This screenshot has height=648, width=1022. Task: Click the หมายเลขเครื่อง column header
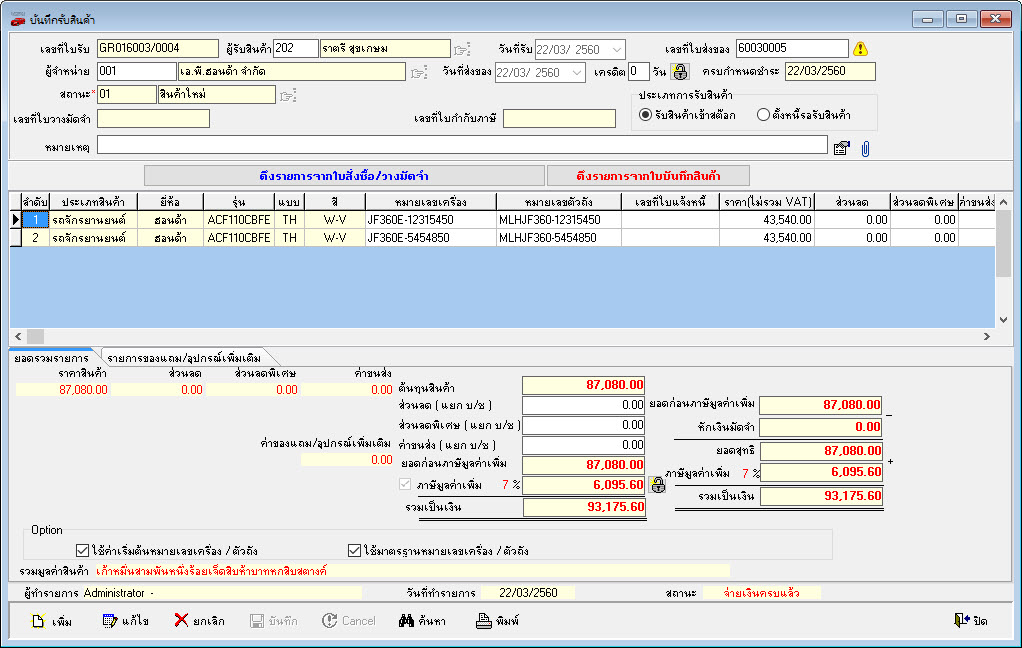(x=430, y=202)
